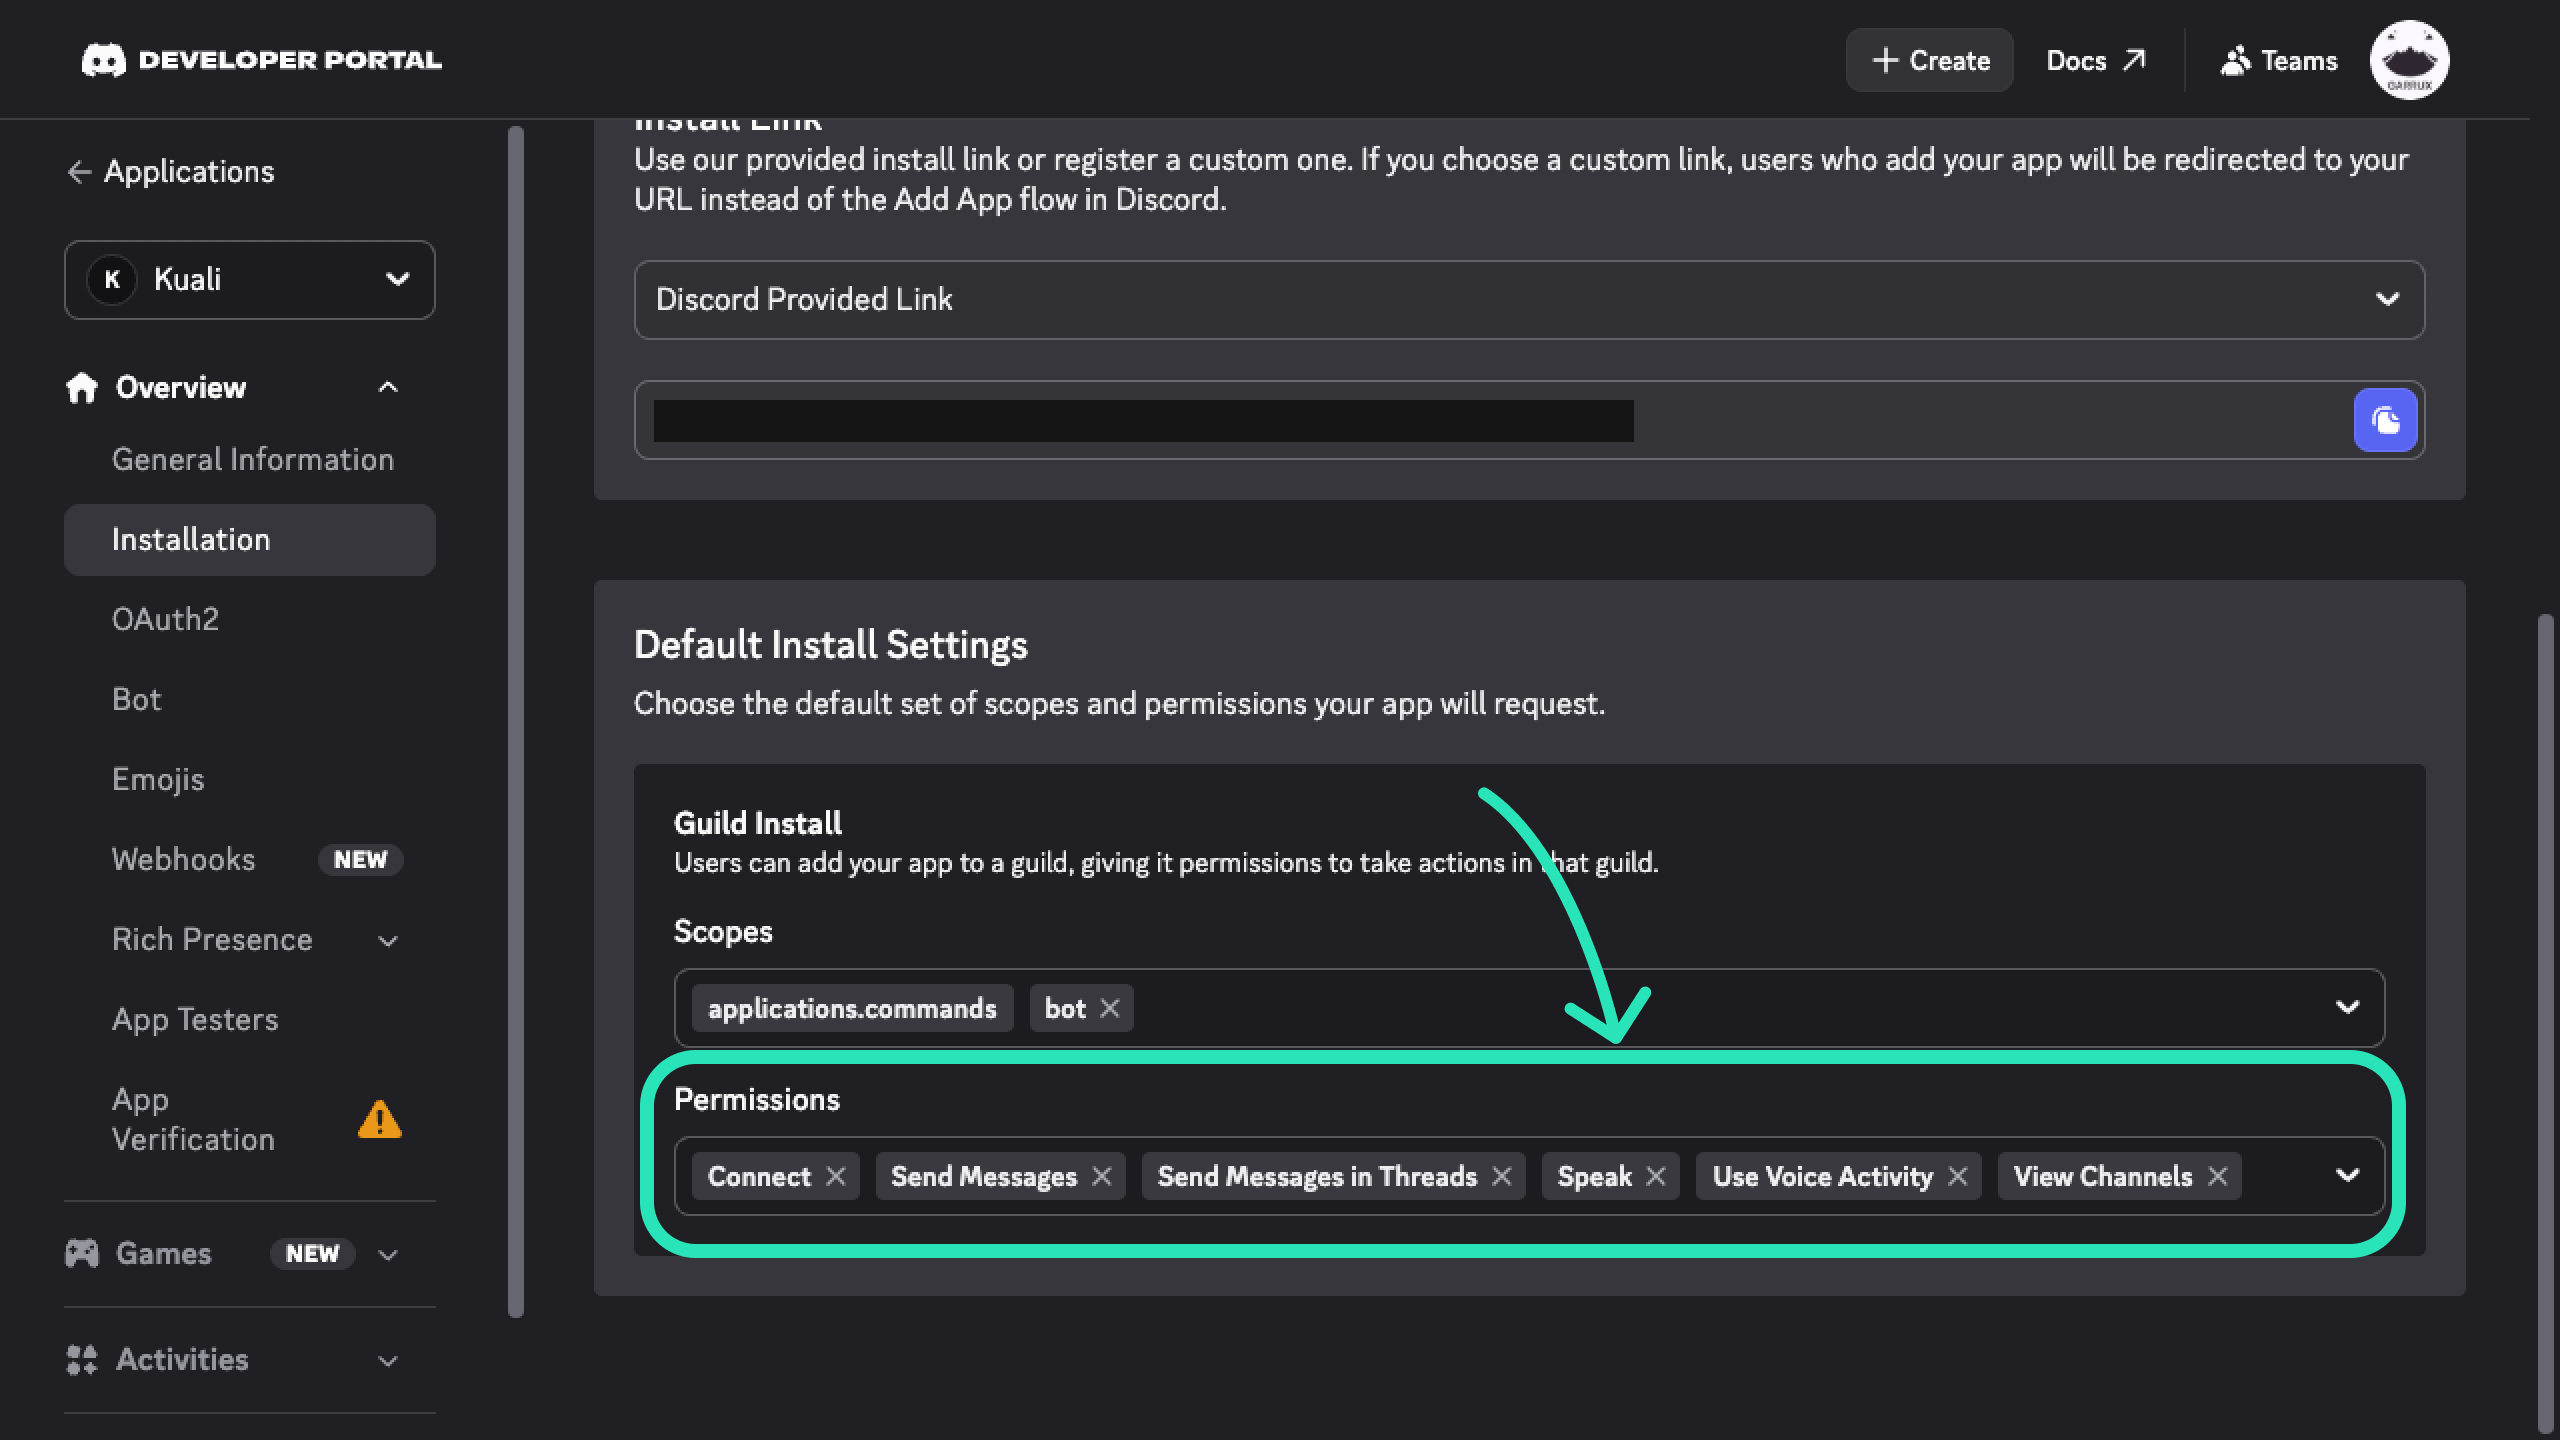Remove the Send Messages permission
The image size is (2560, 1440).
(x=1101, y=1176)
